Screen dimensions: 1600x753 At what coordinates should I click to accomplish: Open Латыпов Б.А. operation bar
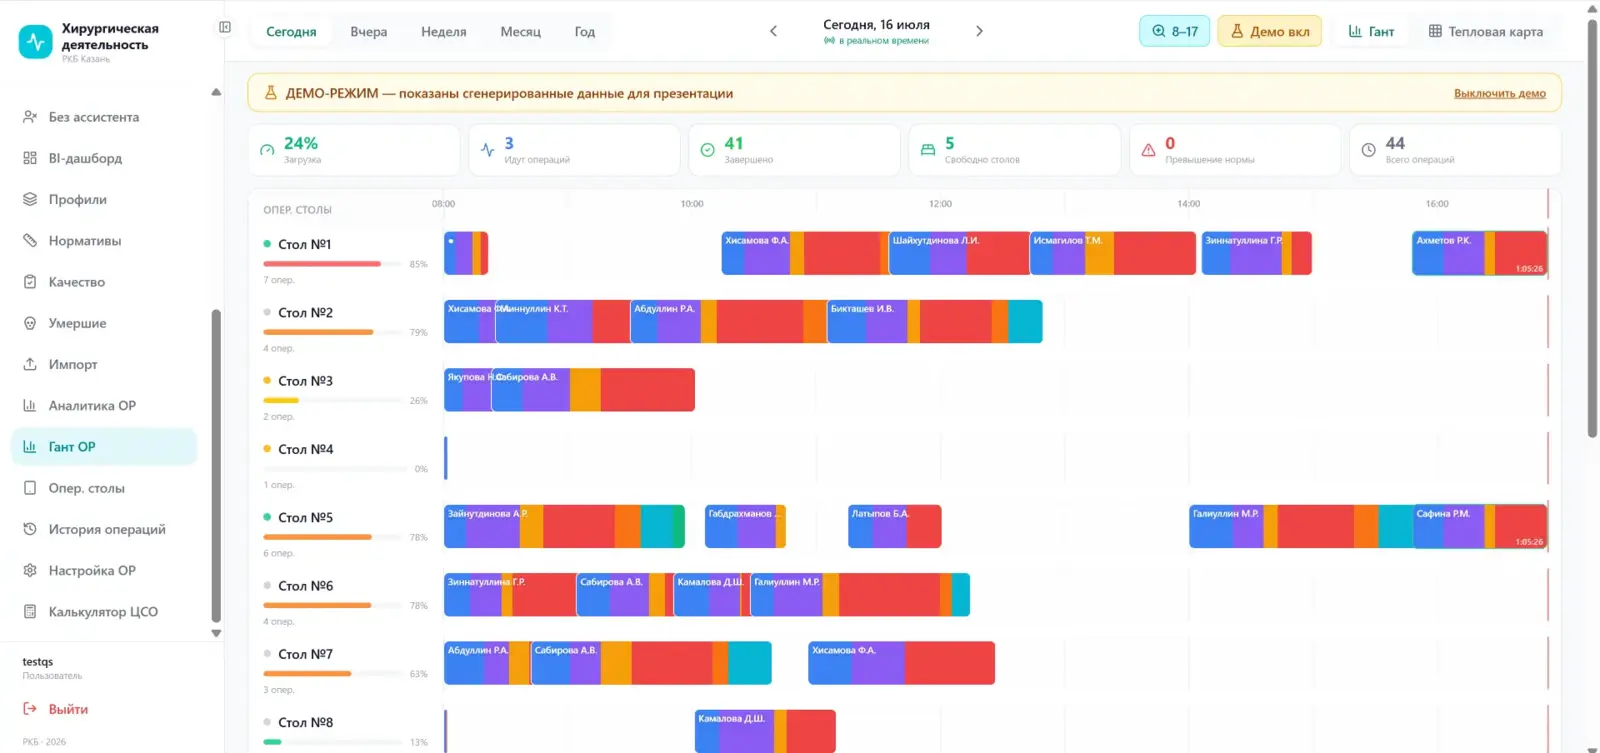tap(894, 526)
